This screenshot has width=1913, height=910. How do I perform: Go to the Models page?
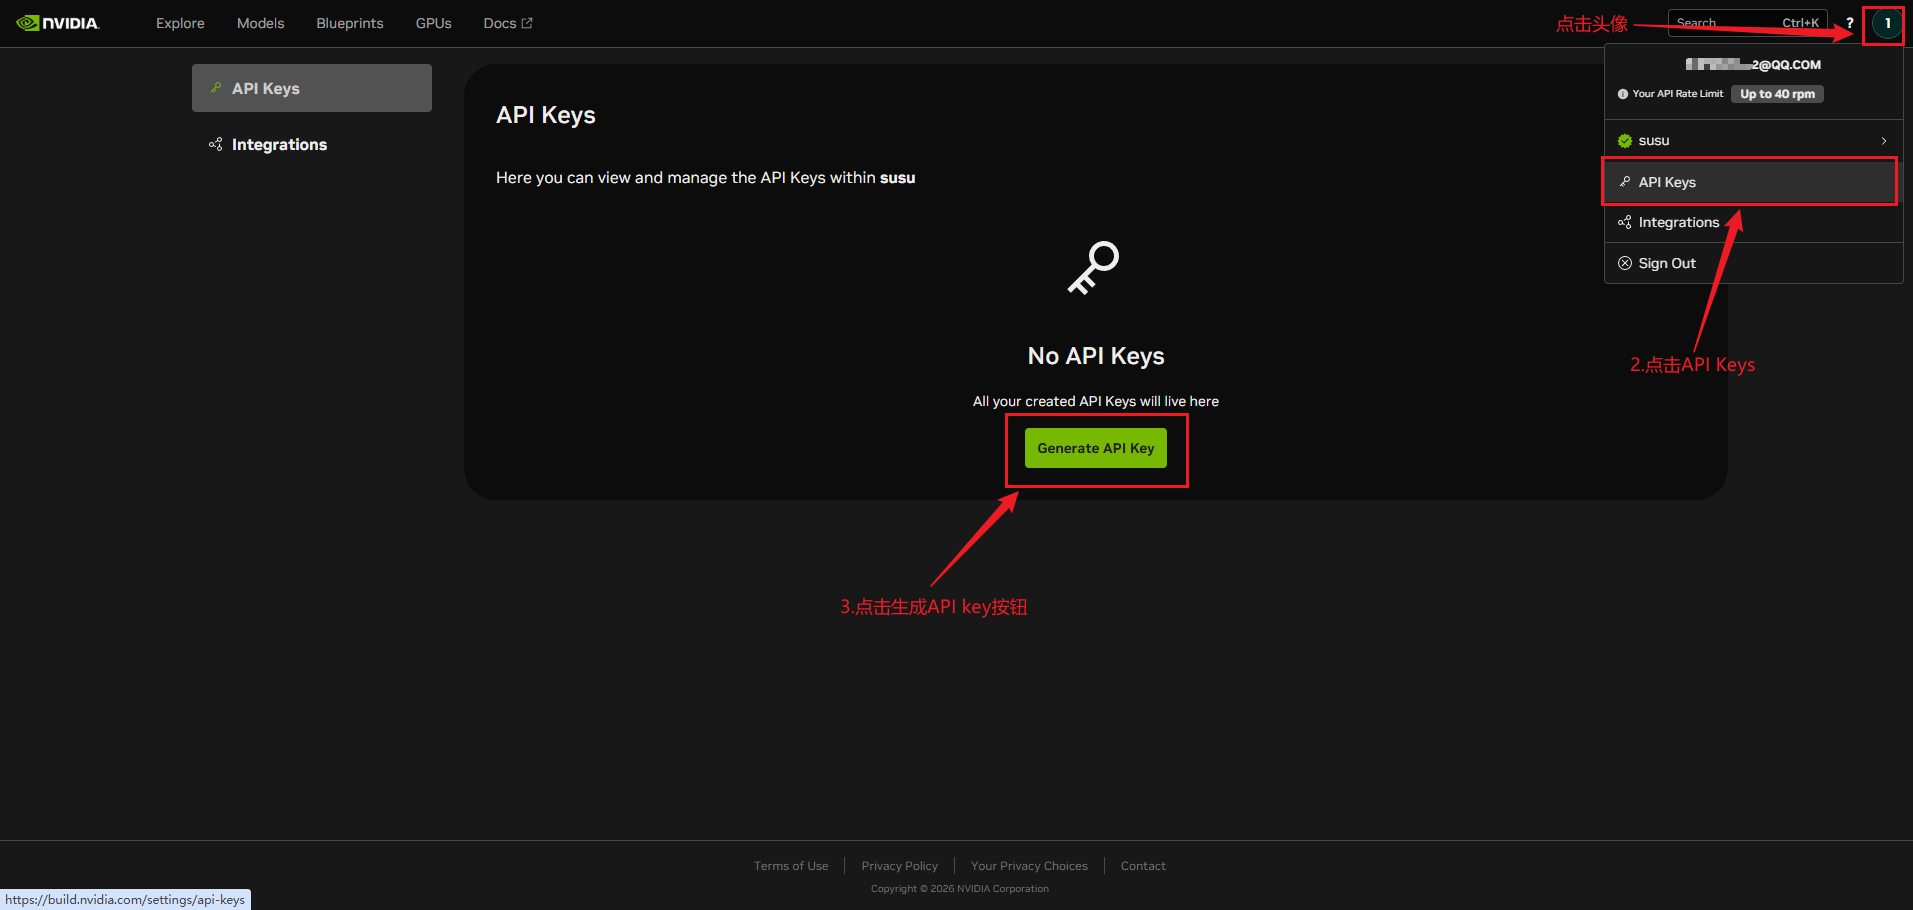point(260,23)
